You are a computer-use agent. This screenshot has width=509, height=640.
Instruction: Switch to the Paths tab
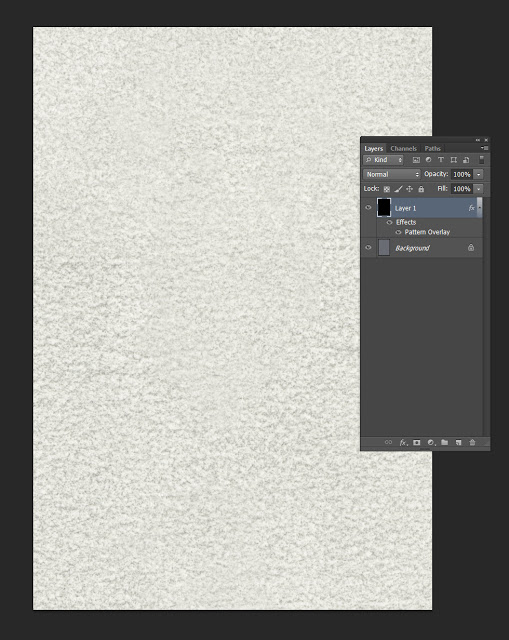432,149
